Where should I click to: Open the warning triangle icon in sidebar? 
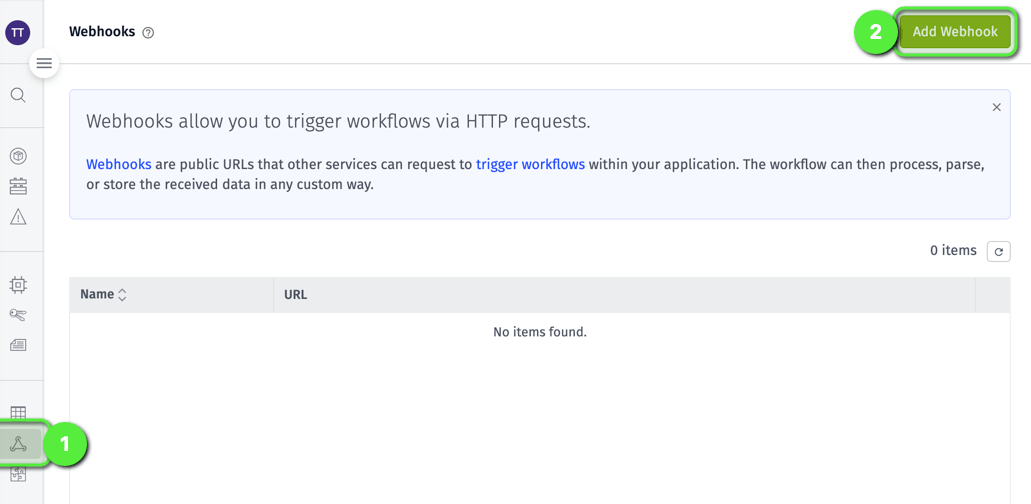[18, 217]
